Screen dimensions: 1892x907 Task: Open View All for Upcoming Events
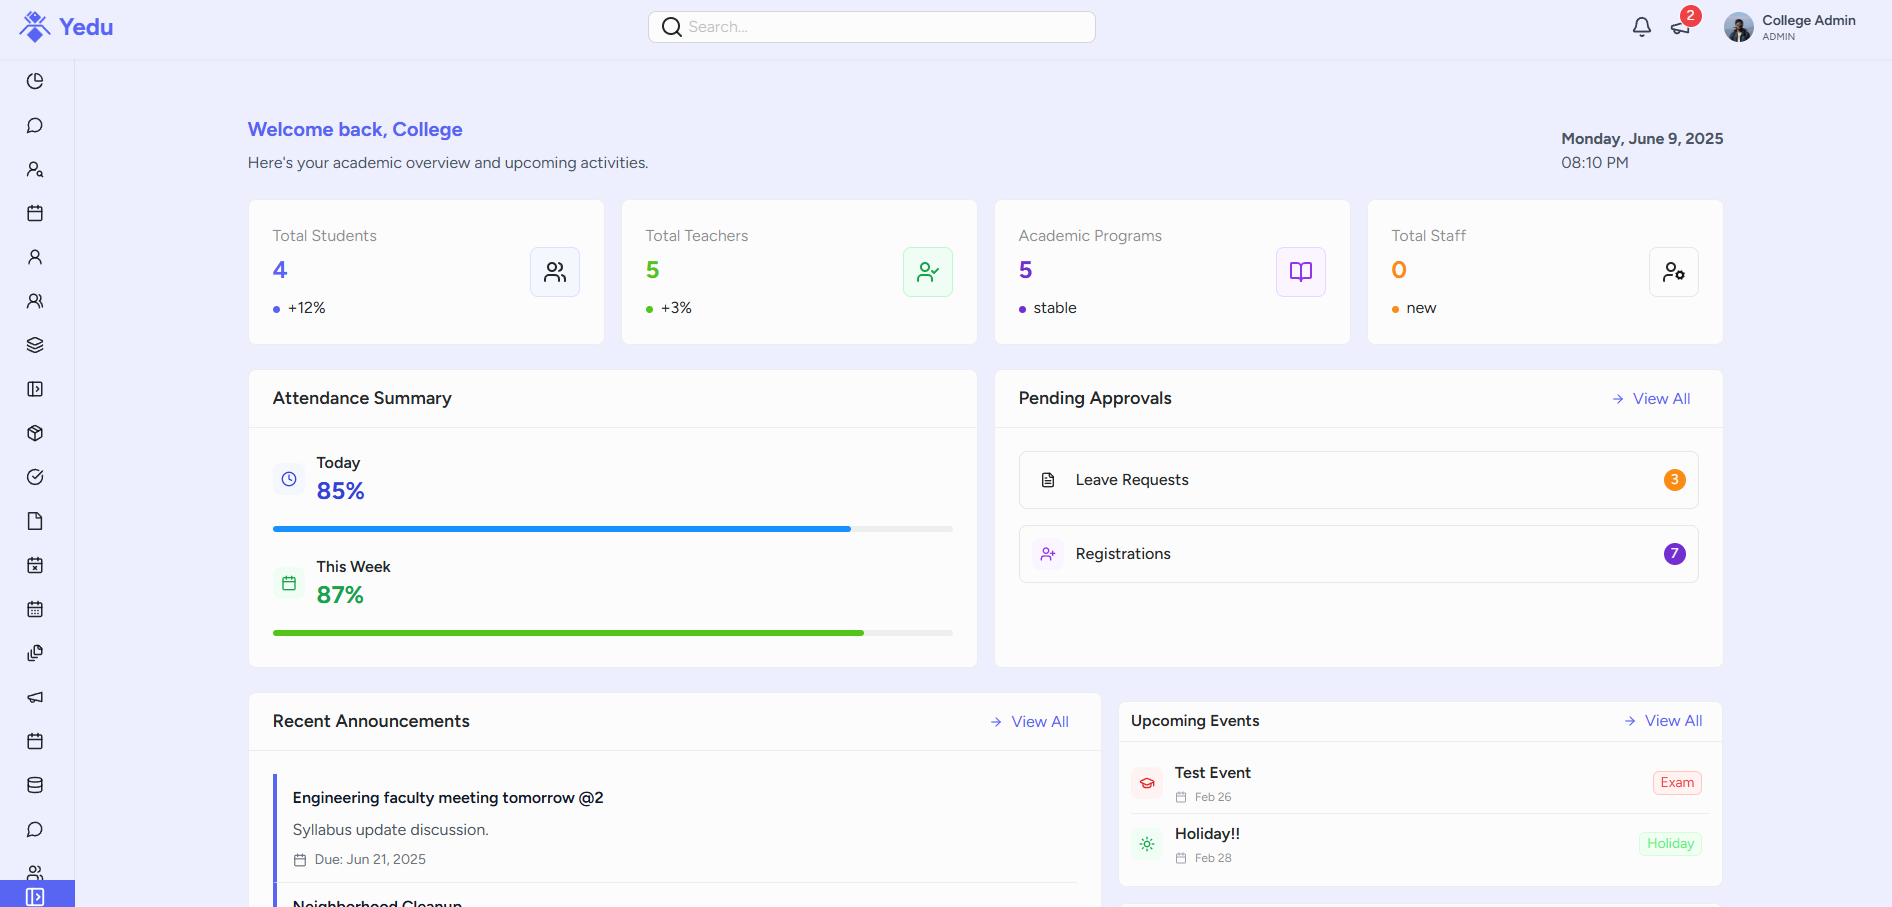point(1672,720)
